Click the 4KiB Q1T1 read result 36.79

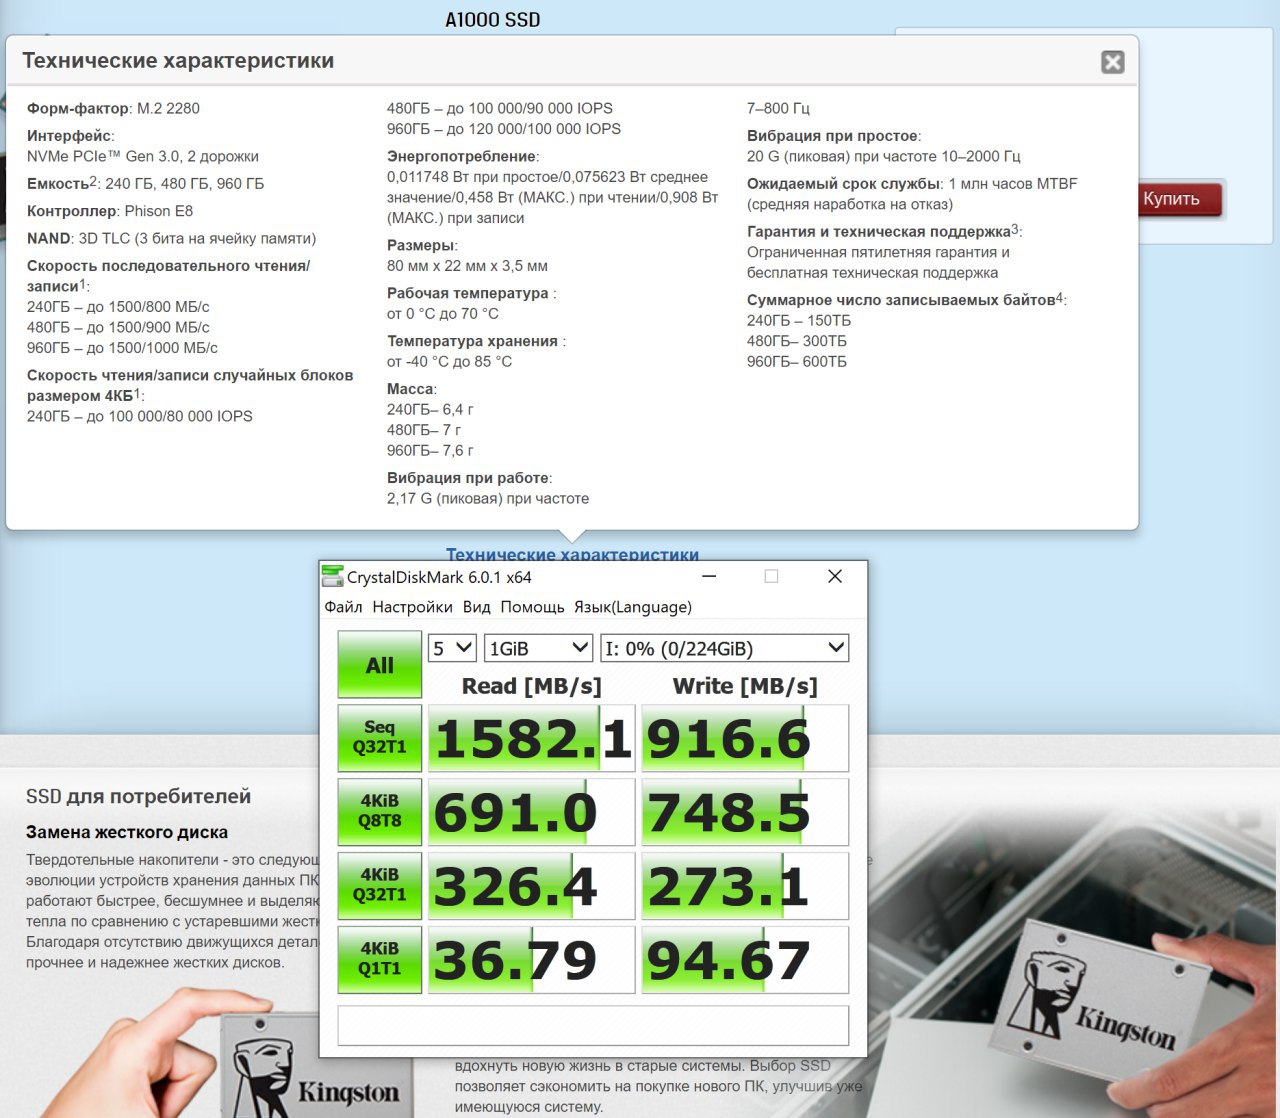pos(531,959)
